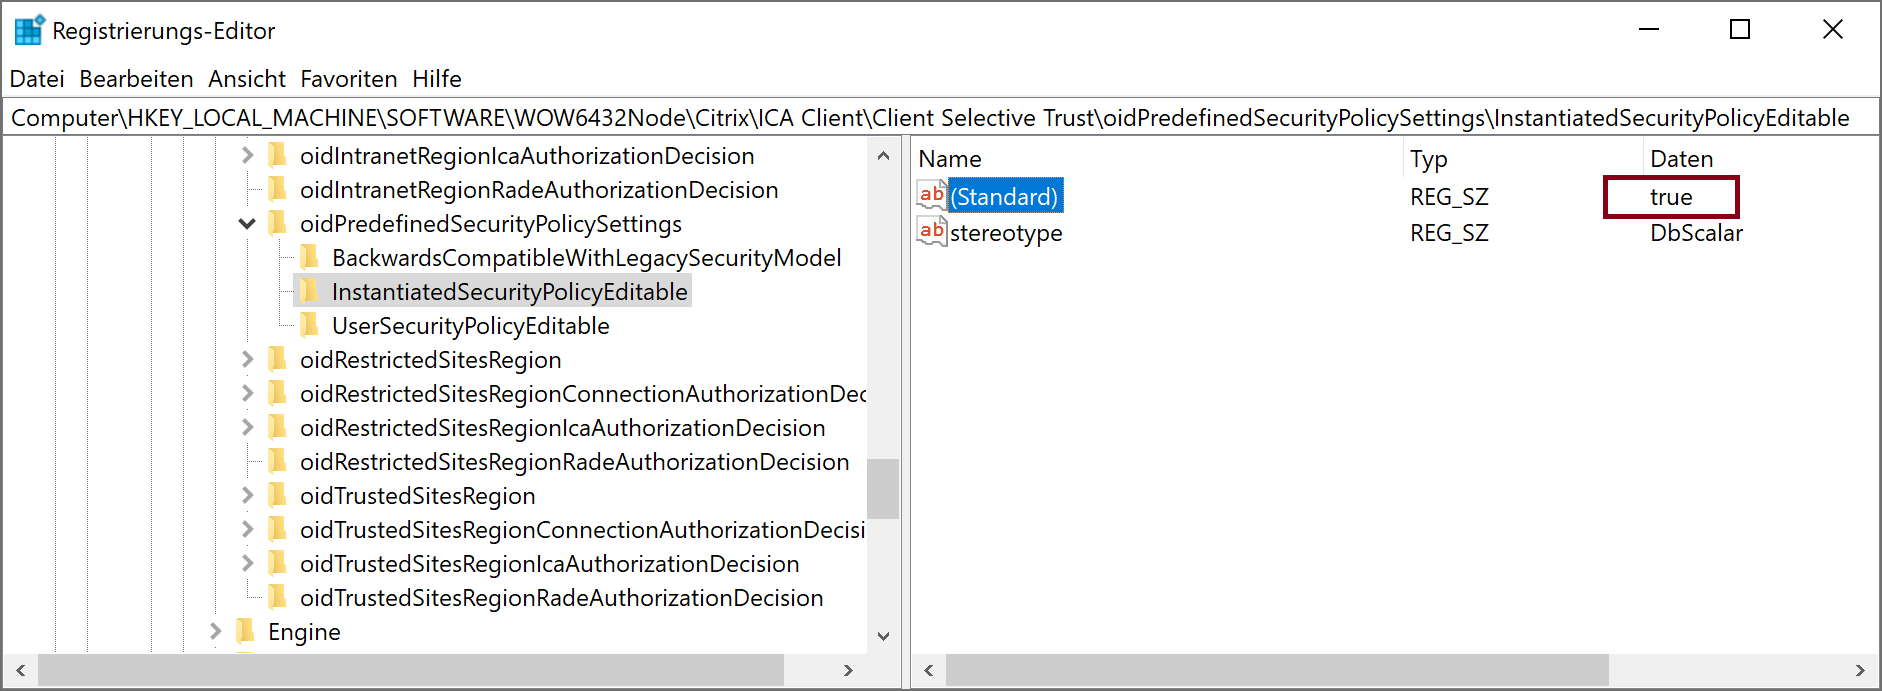This screenshot has height=691, width=1882.
Task: Click the string icon beside the stereotype value
Action: point(932,232)
